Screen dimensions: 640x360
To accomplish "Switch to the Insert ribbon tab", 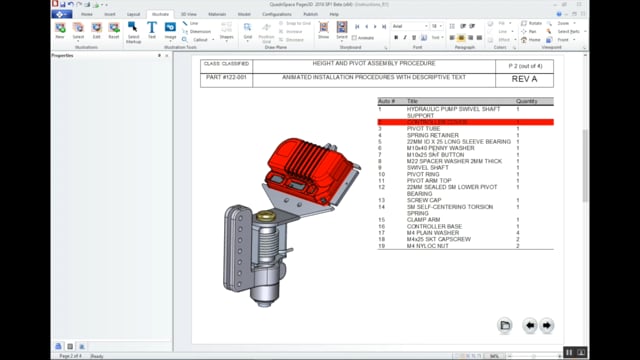I will tap(110, 14).
